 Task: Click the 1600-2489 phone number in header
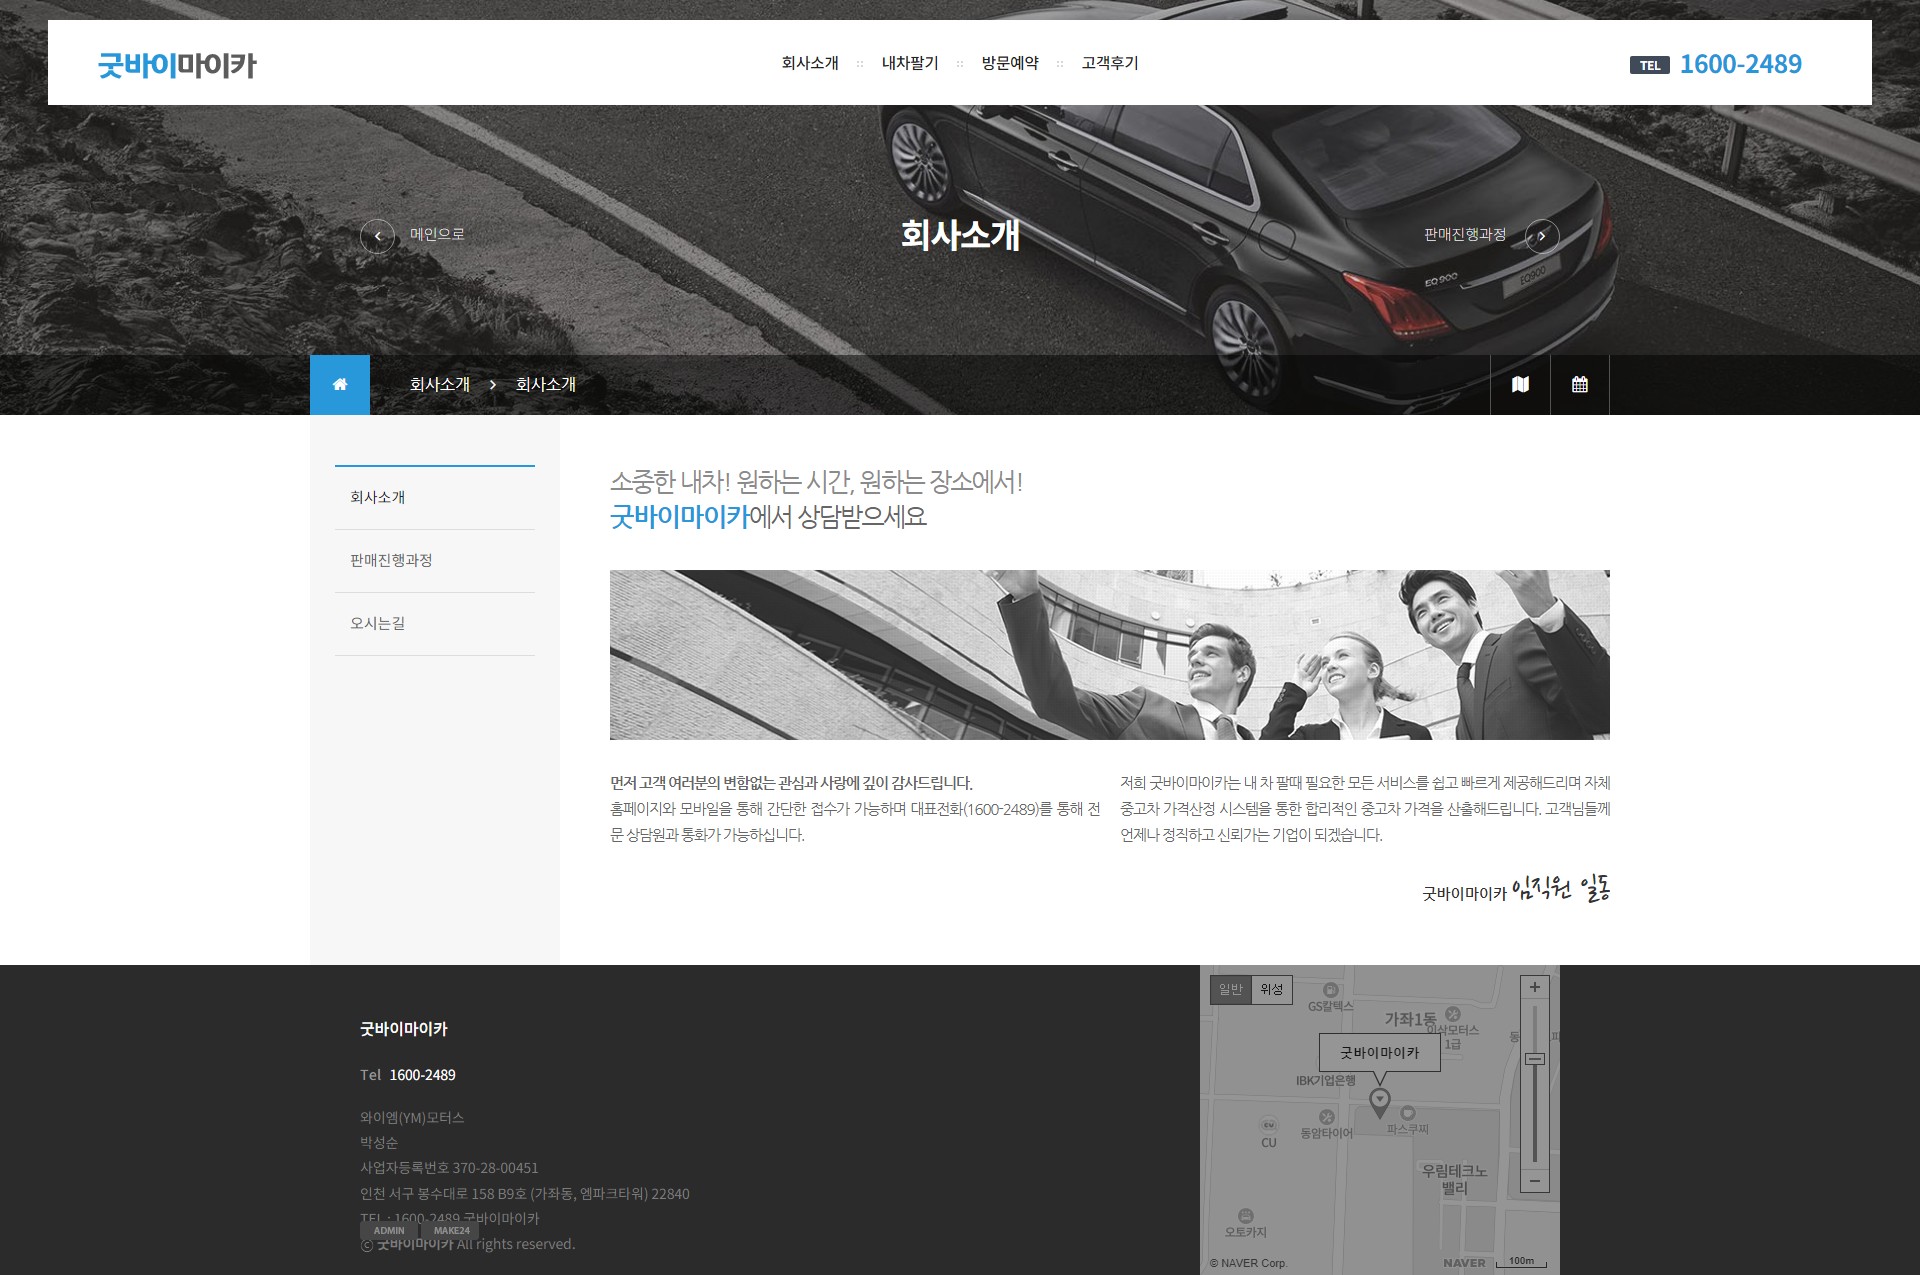point(1741,64)
